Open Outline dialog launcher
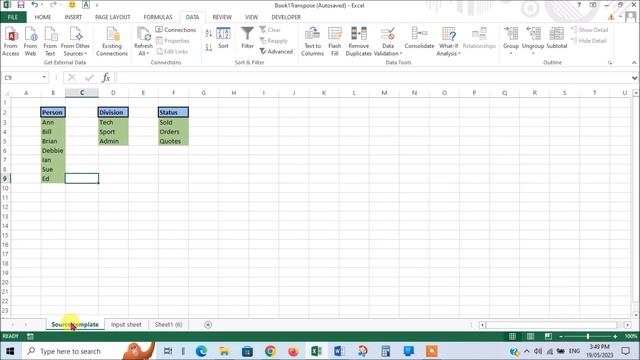Image resolution: width=640 pixels, height=360 pixels. click(610, 63)
